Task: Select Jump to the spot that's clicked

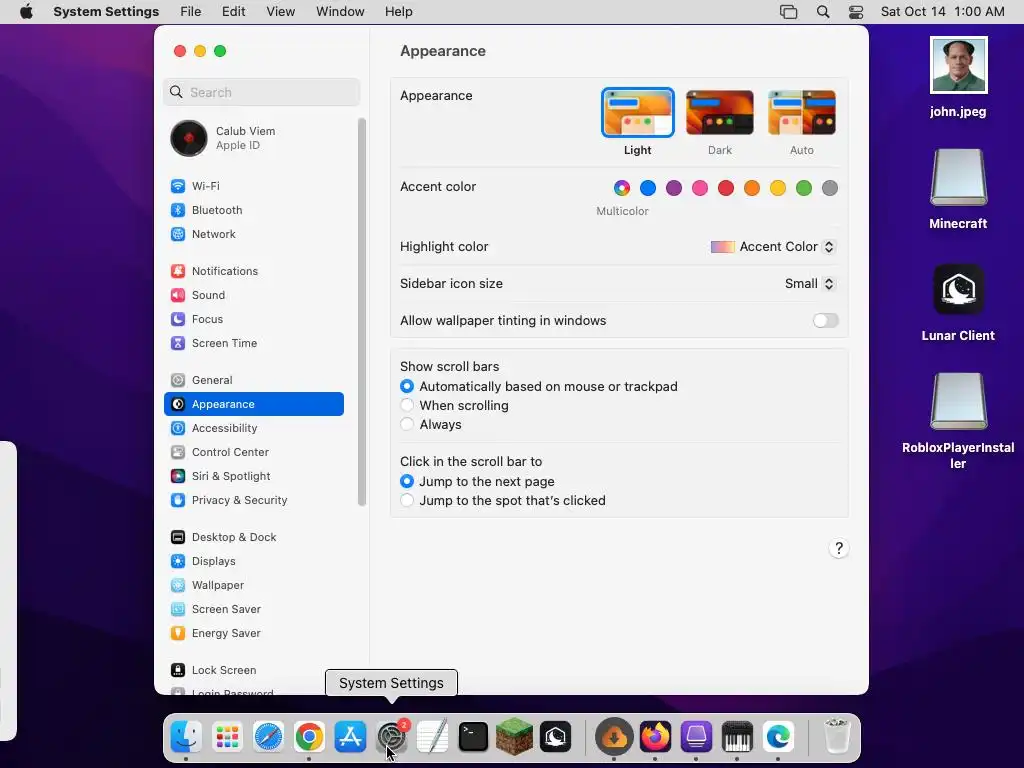Action: pyautogui.click(x=407, y=500)
